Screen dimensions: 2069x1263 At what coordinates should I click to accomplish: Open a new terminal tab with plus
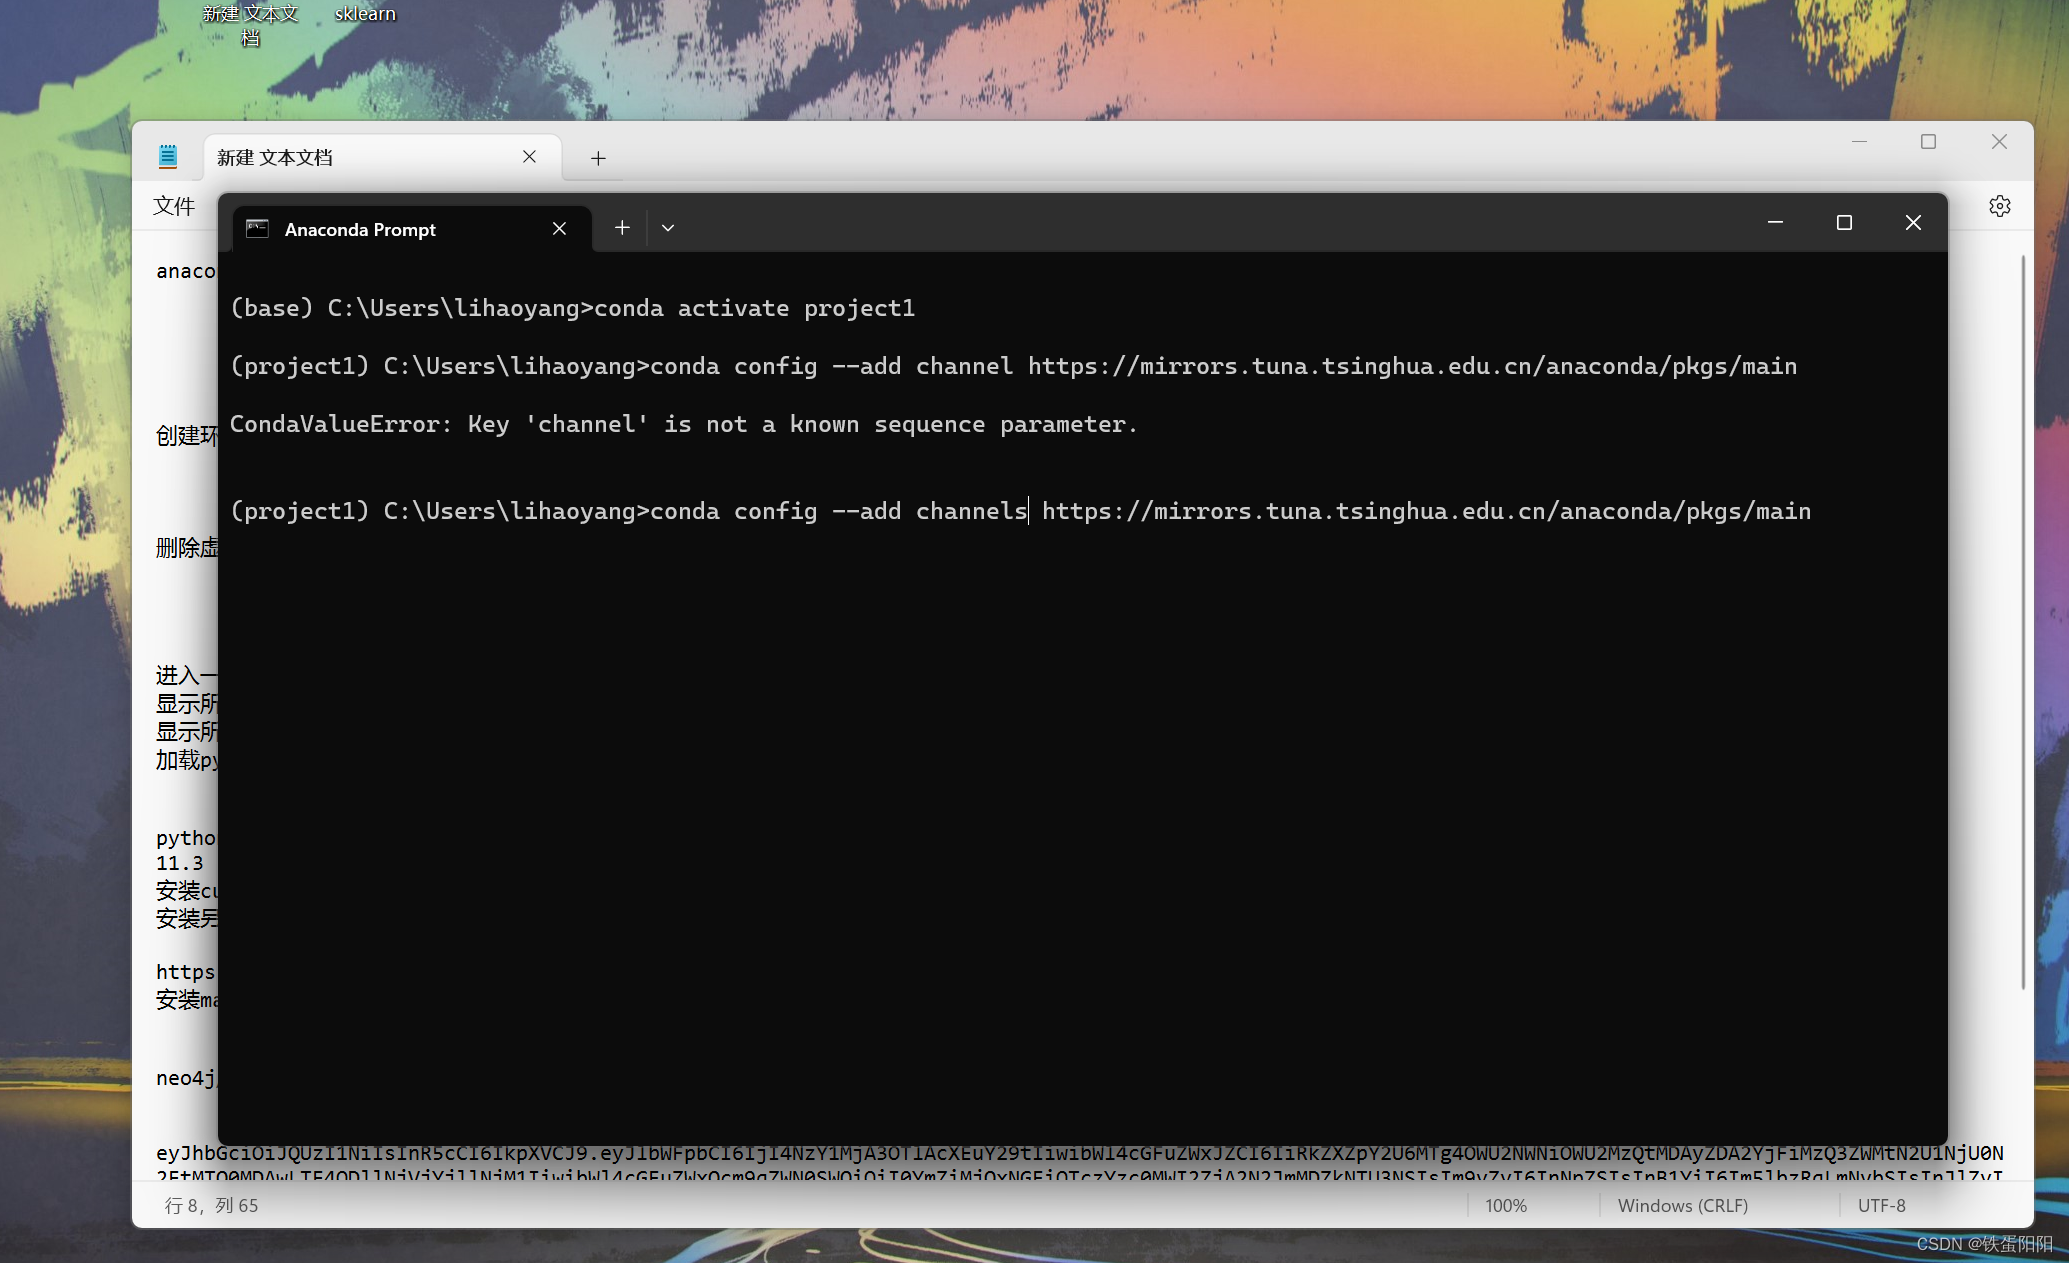[x=622, y=228]
